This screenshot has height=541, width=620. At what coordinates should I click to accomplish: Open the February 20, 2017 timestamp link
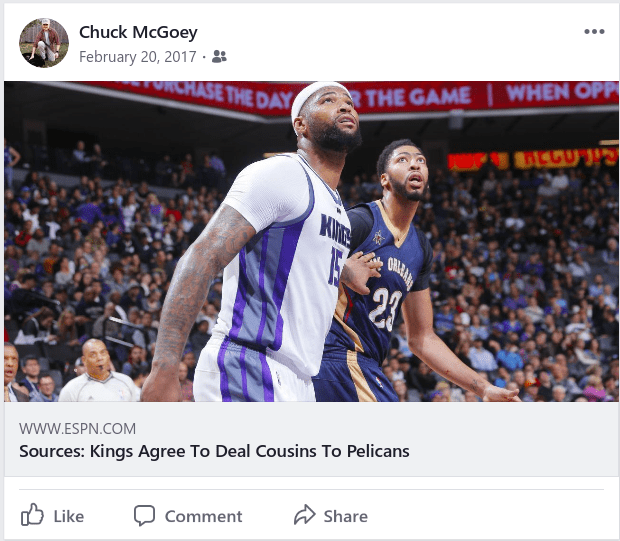tap(138, 57)
